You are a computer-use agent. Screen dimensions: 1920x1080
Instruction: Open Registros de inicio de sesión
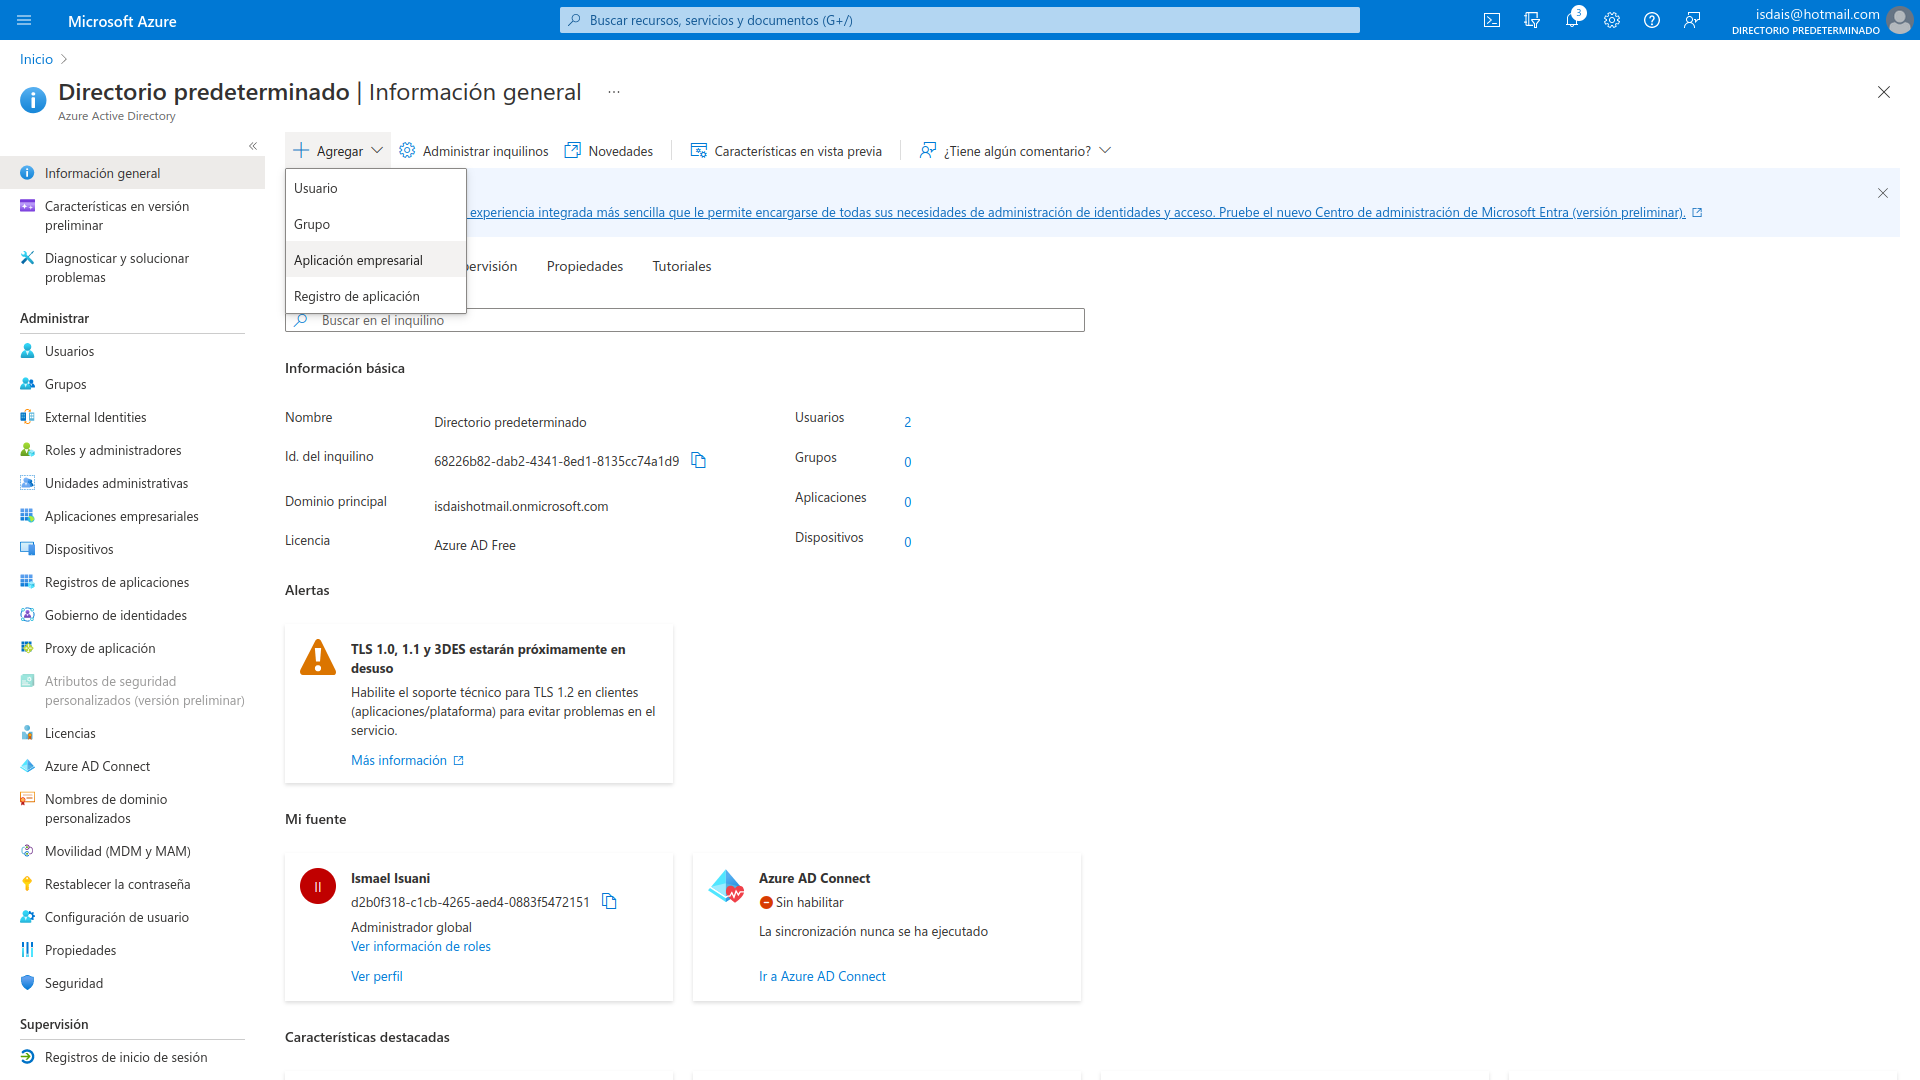132,1057
